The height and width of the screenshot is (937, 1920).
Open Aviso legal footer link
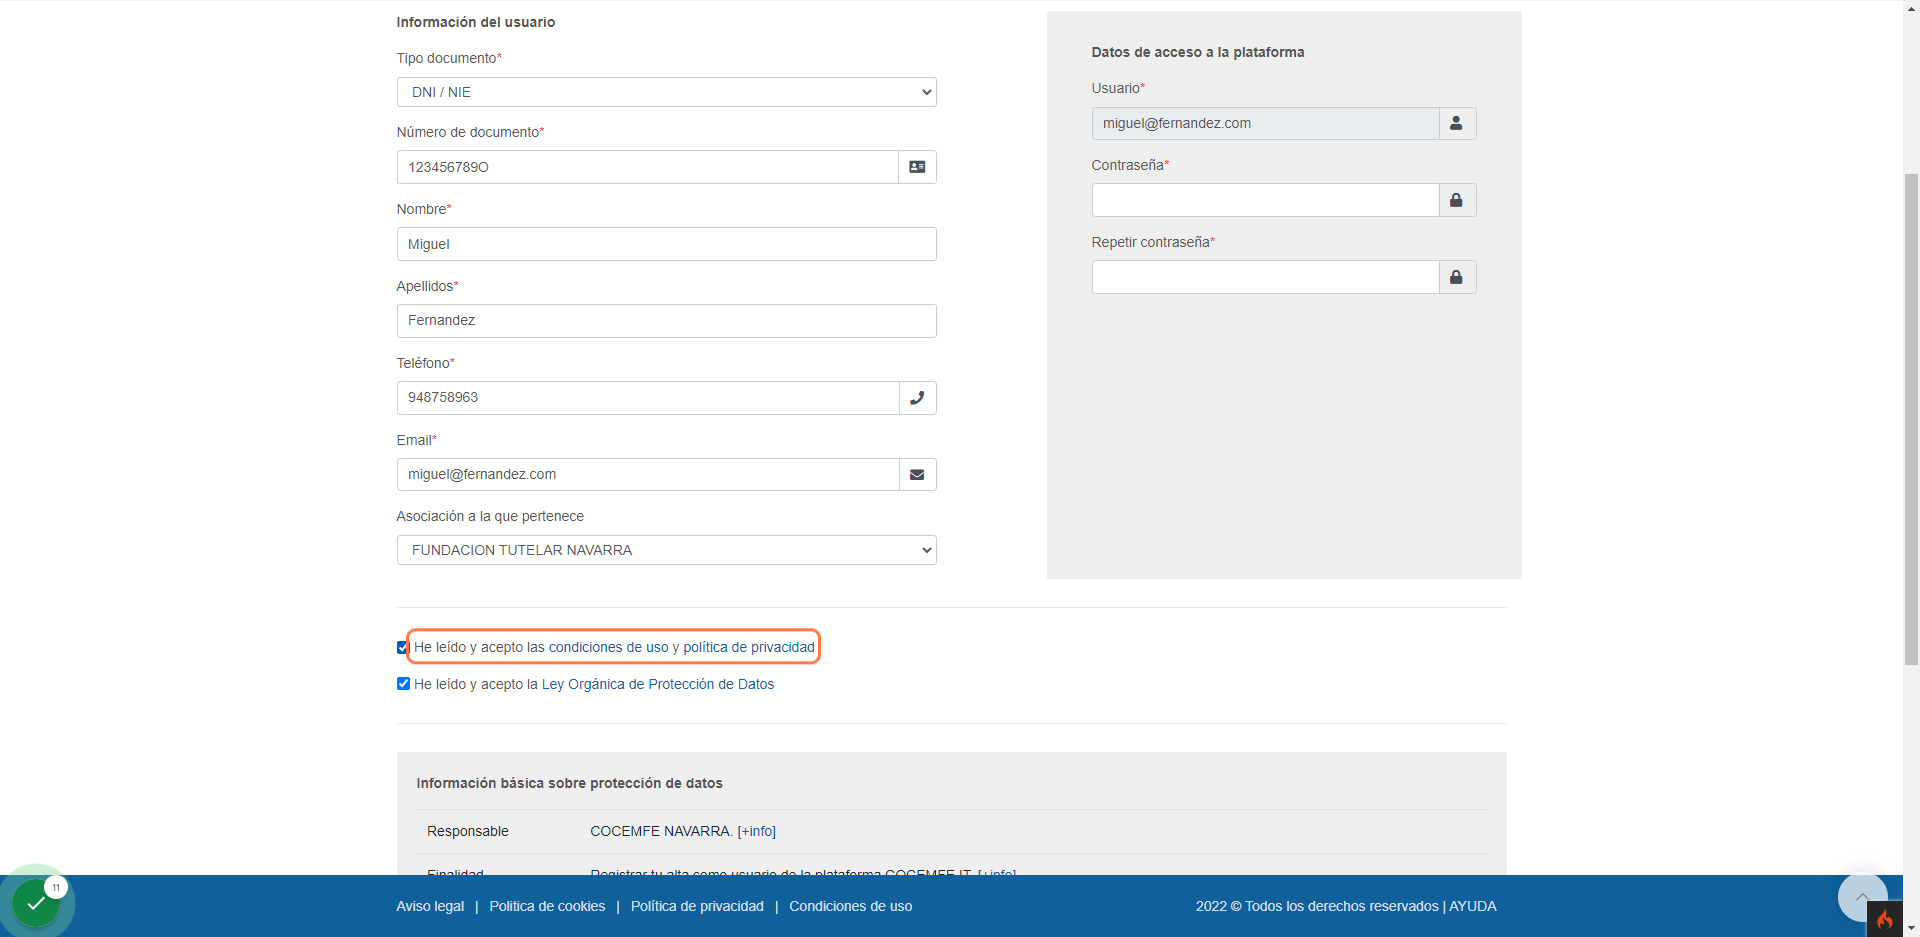tap(430, 906)
